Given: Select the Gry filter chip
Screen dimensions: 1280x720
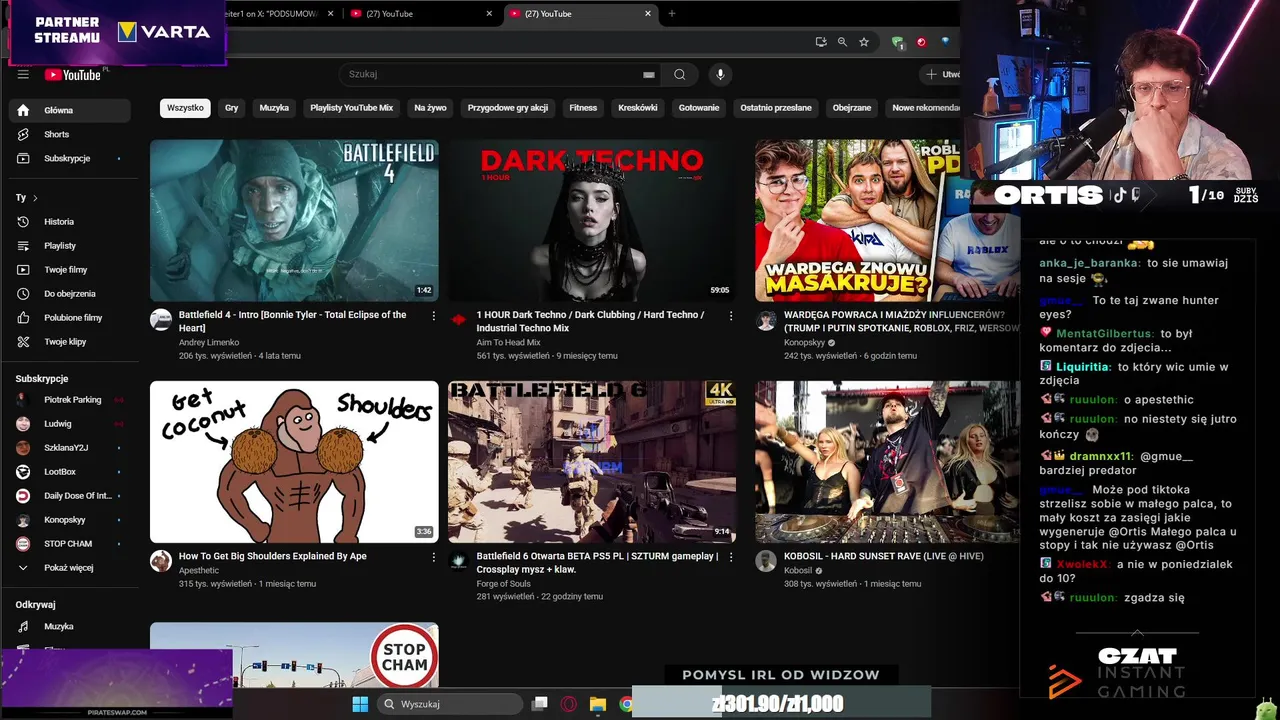Looking at the screenshot, I should (x=232, y=108).
